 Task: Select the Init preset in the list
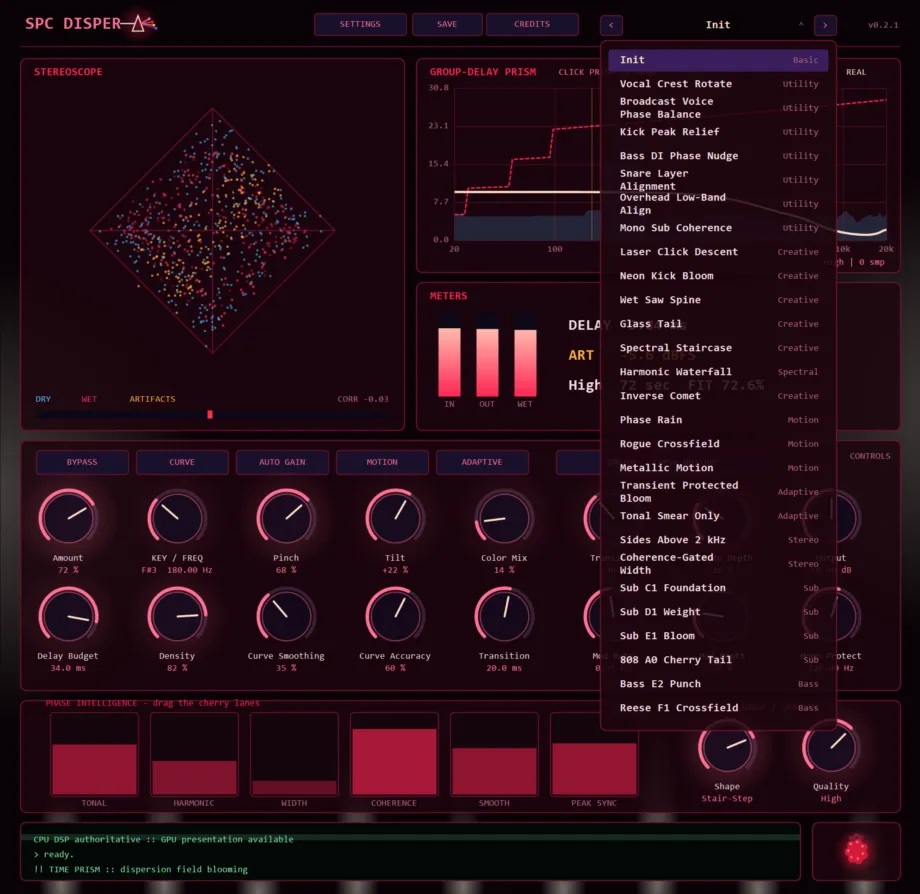coord(718,60)
